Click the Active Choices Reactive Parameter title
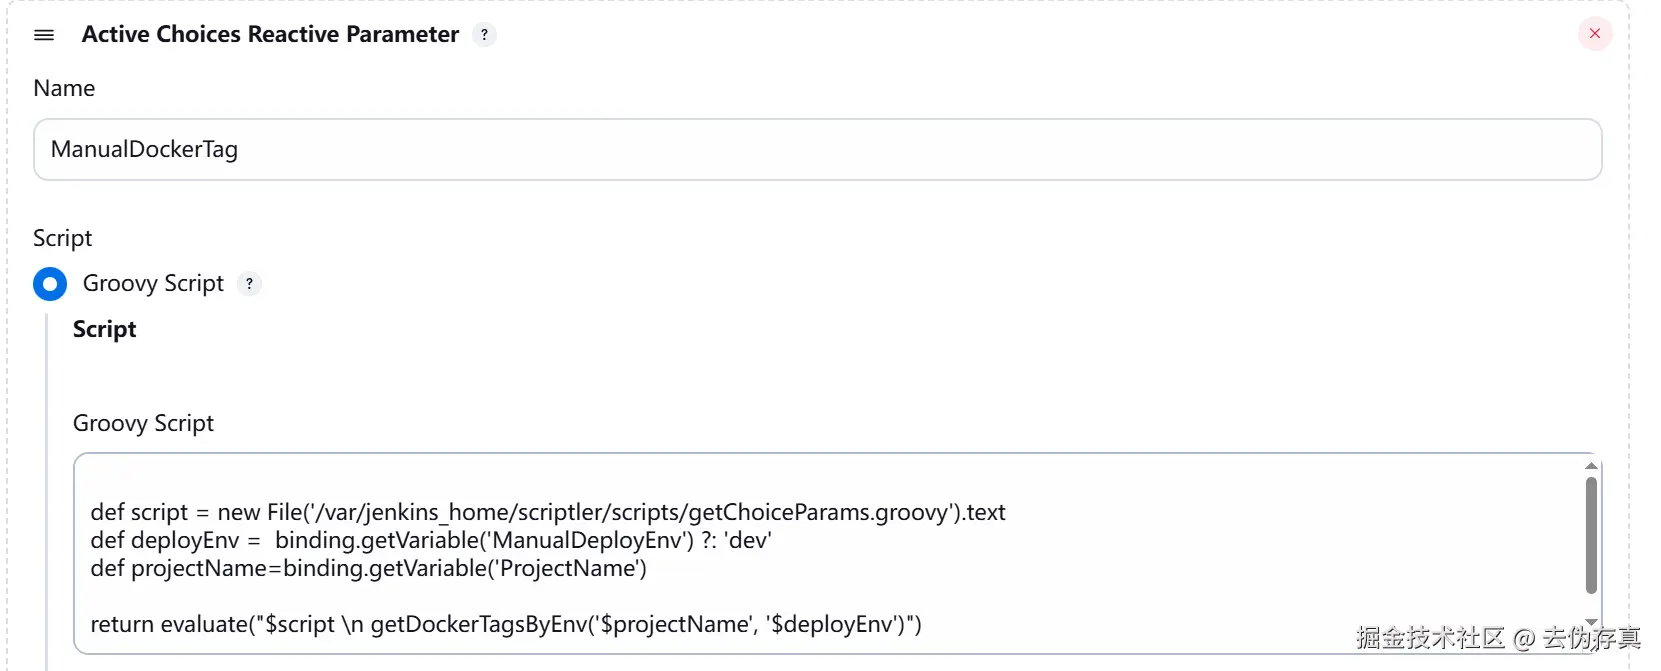1661x671 pixels. 270,35
